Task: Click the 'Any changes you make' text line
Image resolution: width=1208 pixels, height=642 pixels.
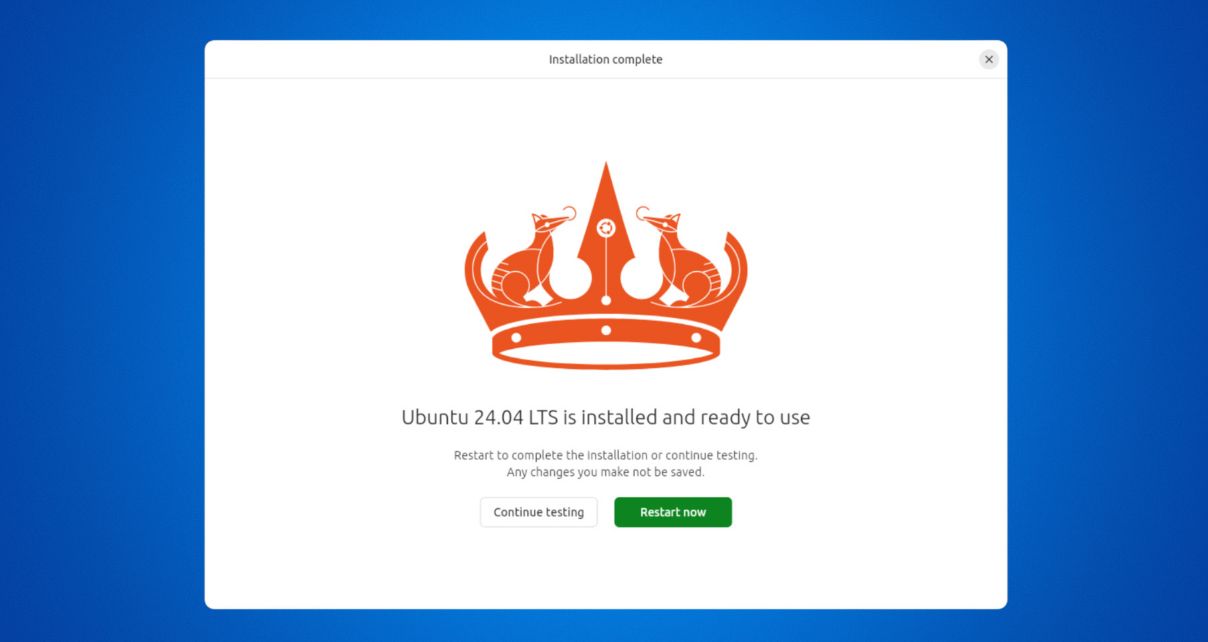Action: pos(605,472)
